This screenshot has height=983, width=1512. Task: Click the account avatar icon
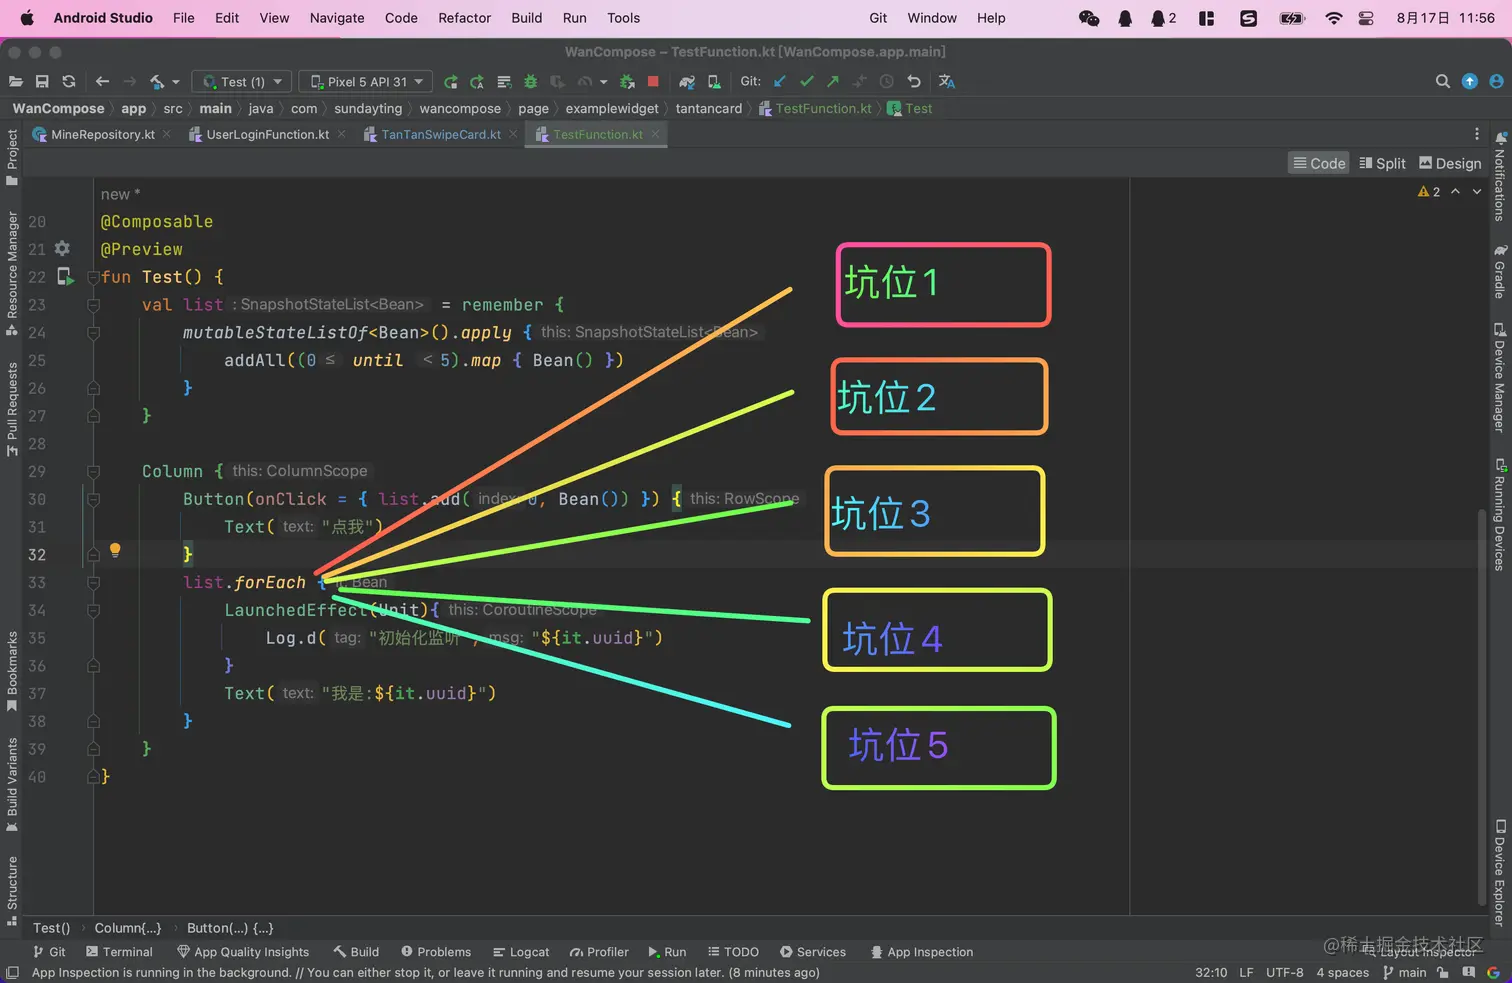pos(1496,82)
